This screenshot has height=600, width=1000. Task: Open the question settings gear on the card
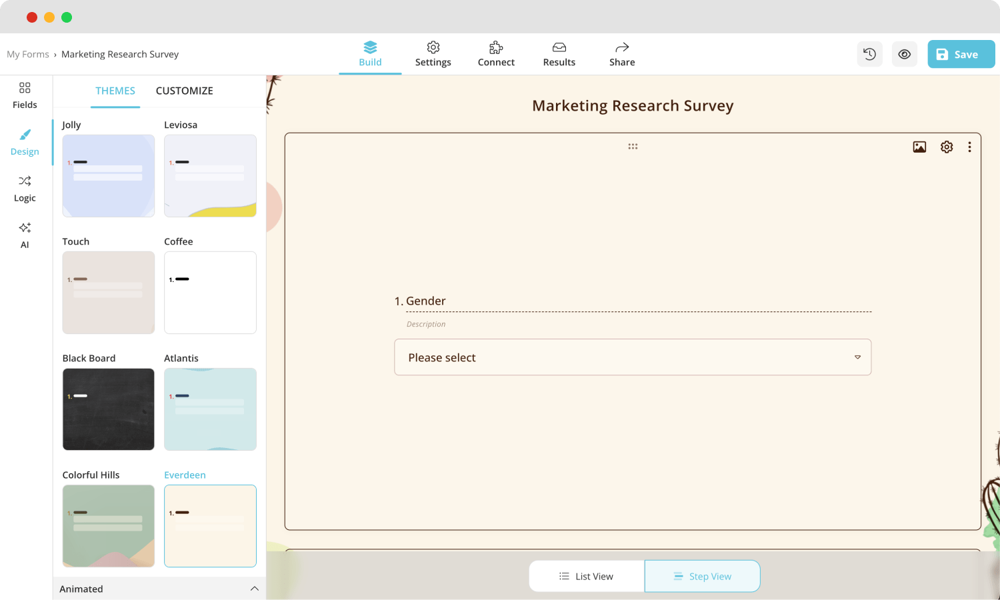(x=946, y=146)
